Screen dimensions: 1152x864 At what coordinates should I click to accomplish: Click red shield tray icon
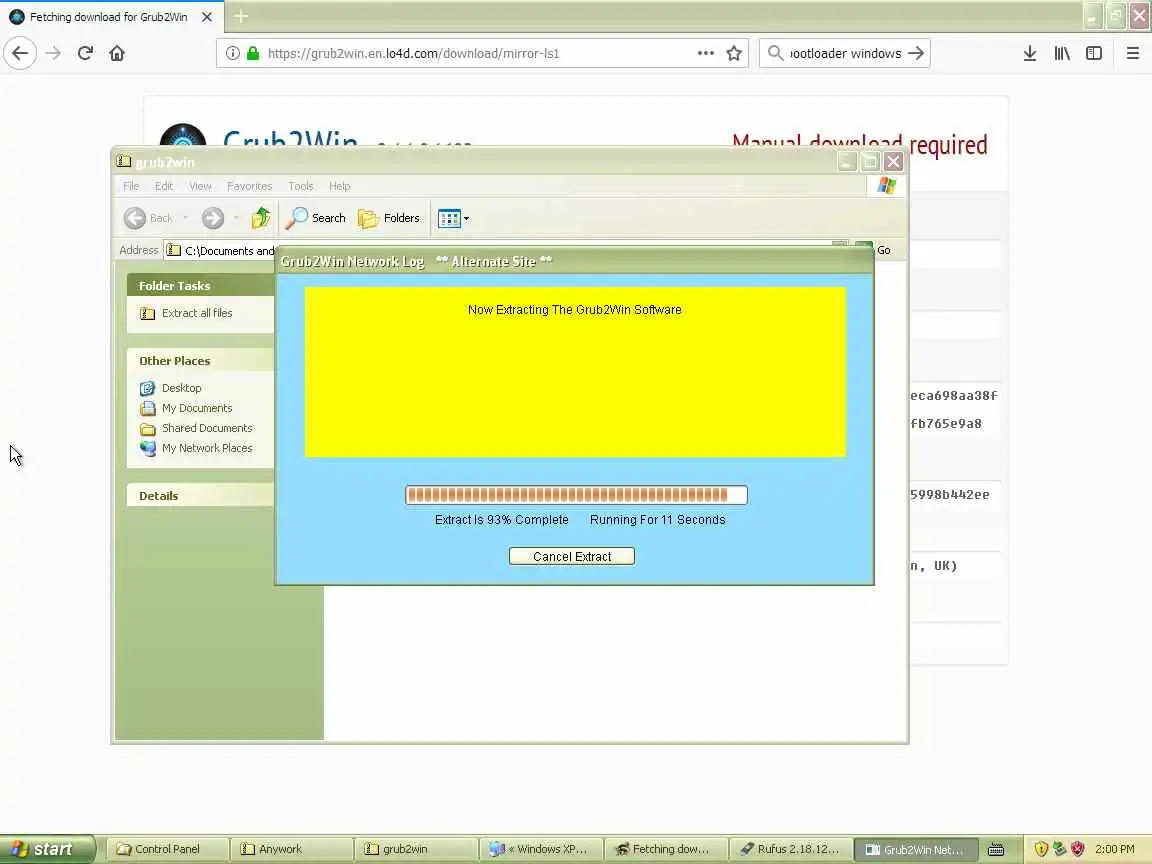point(1077,849)
